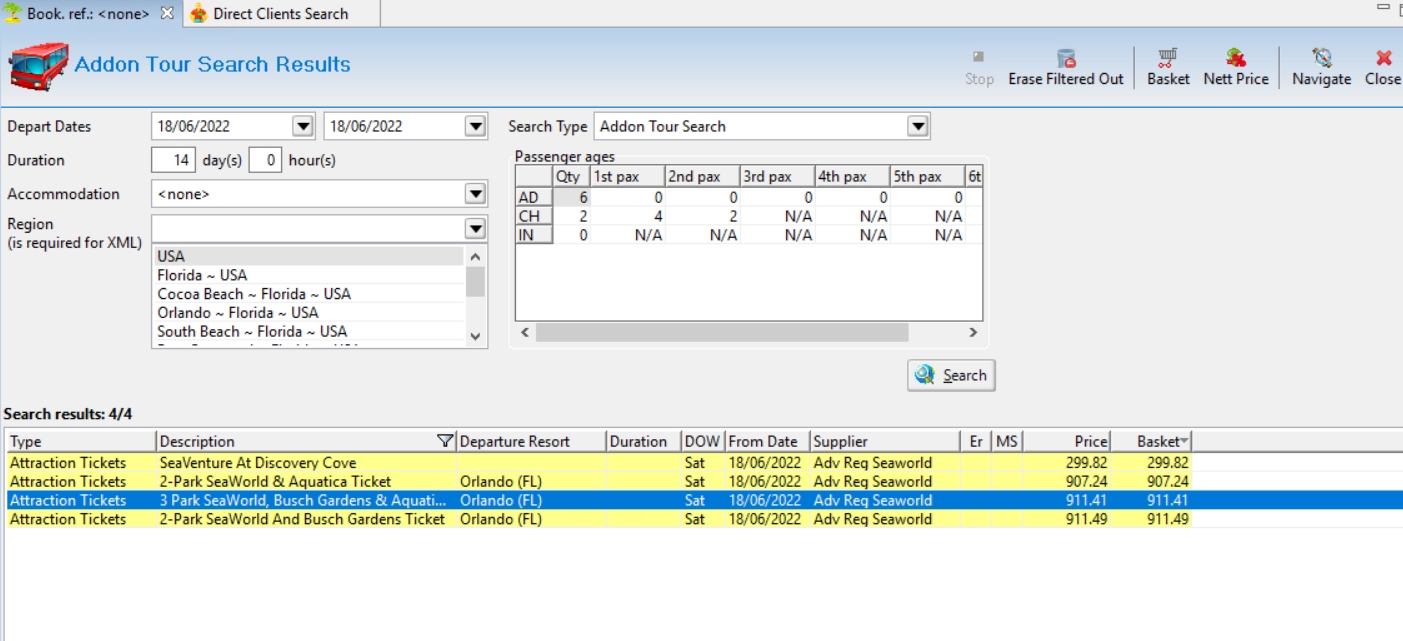Select South Beach ~ Florida ~ USA
The image size is (1403, 641).
tap(308, 332)
